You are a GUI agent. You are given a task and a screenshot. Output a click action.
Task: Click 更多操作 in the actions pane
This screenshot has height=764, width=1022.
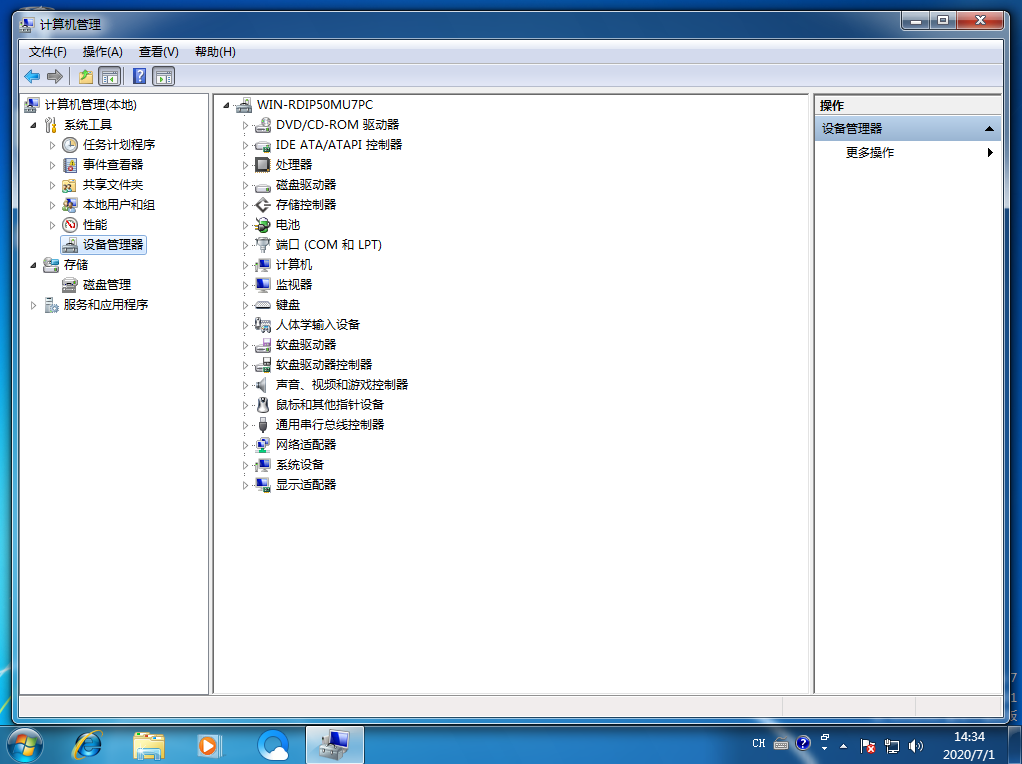870,153
